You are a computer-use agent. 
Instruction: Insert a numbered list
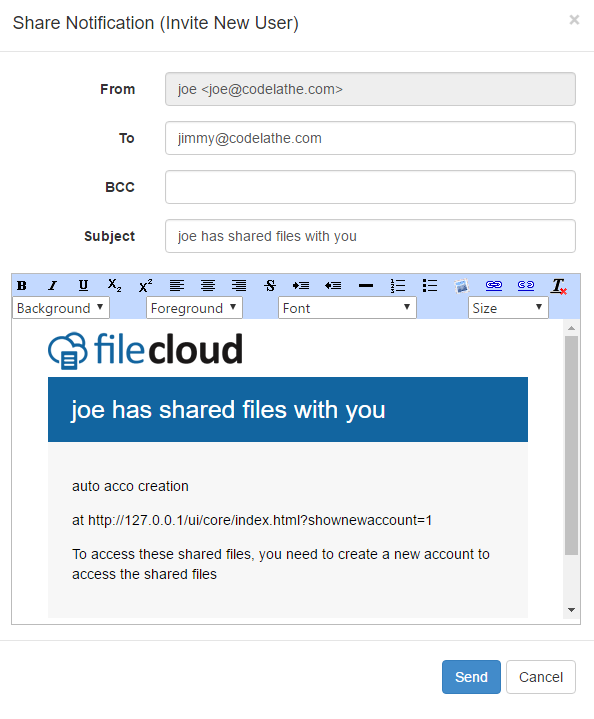(398, 286)
